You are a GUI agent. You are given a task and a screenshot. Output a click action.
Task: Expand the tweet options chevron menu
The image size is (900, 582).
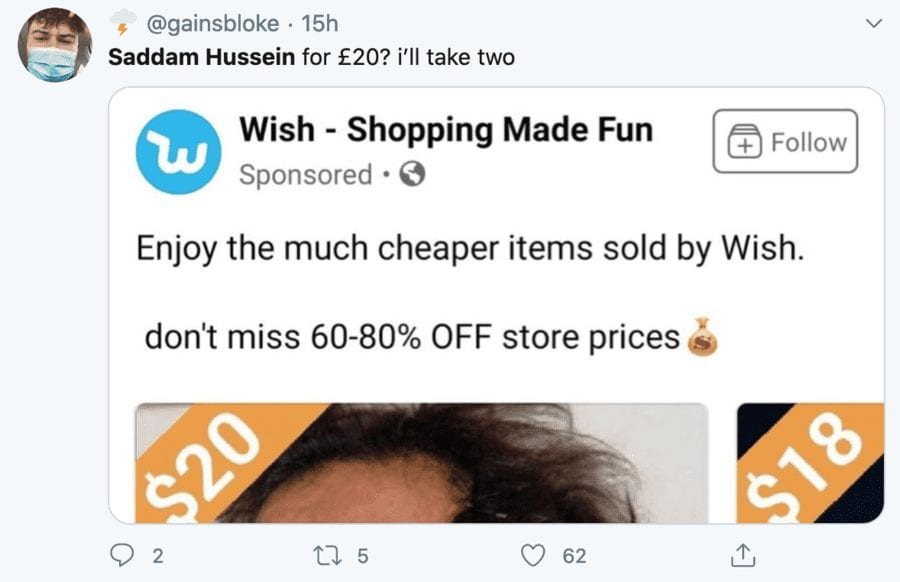pos(871,23)
